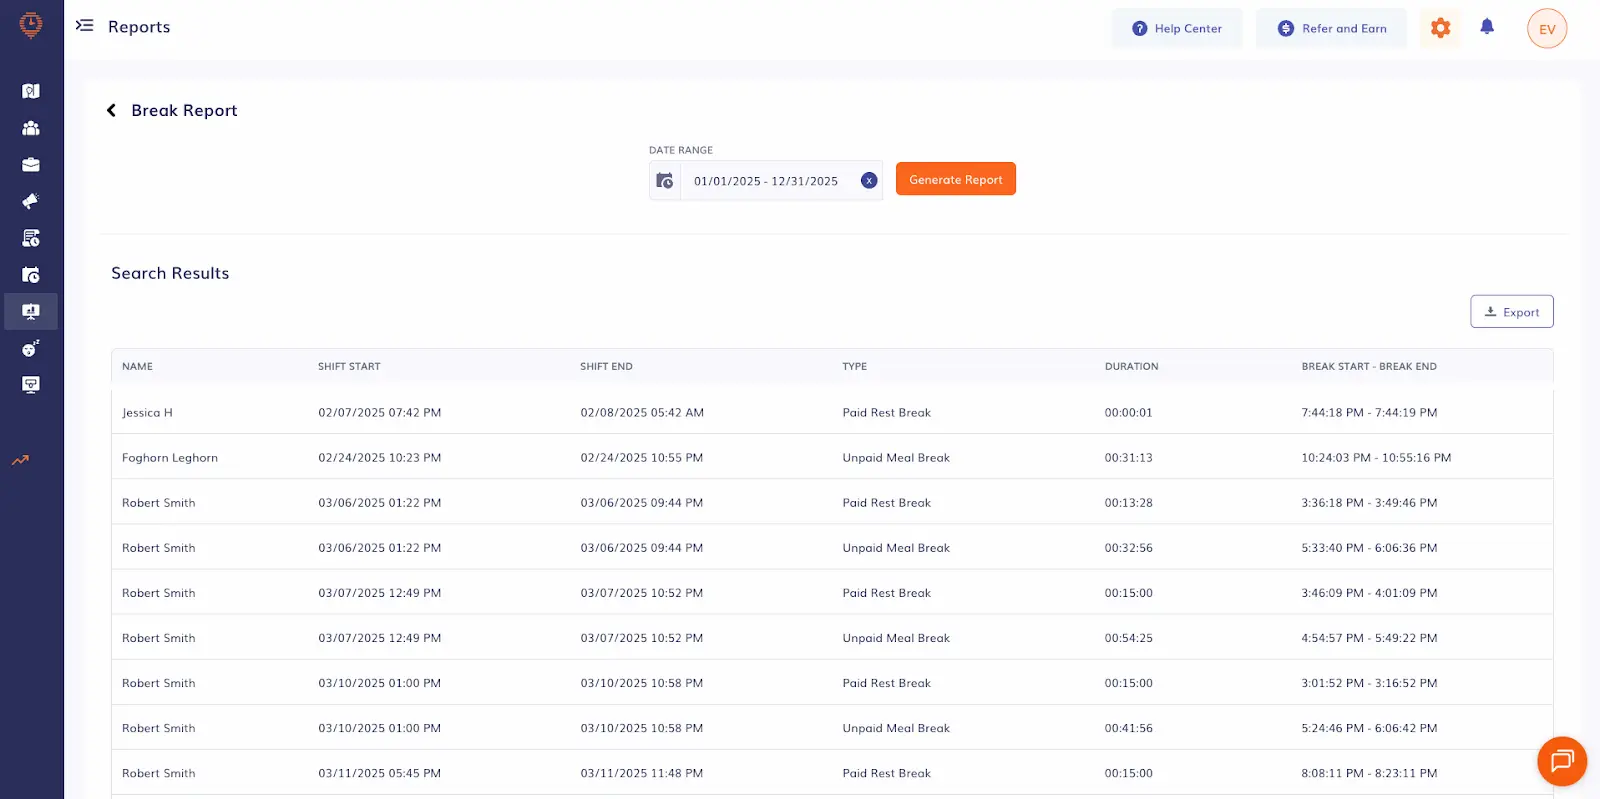This screenshot has height=799, width=1600.
Task: Select the Jessica H name cell
Action: (147, 413)
